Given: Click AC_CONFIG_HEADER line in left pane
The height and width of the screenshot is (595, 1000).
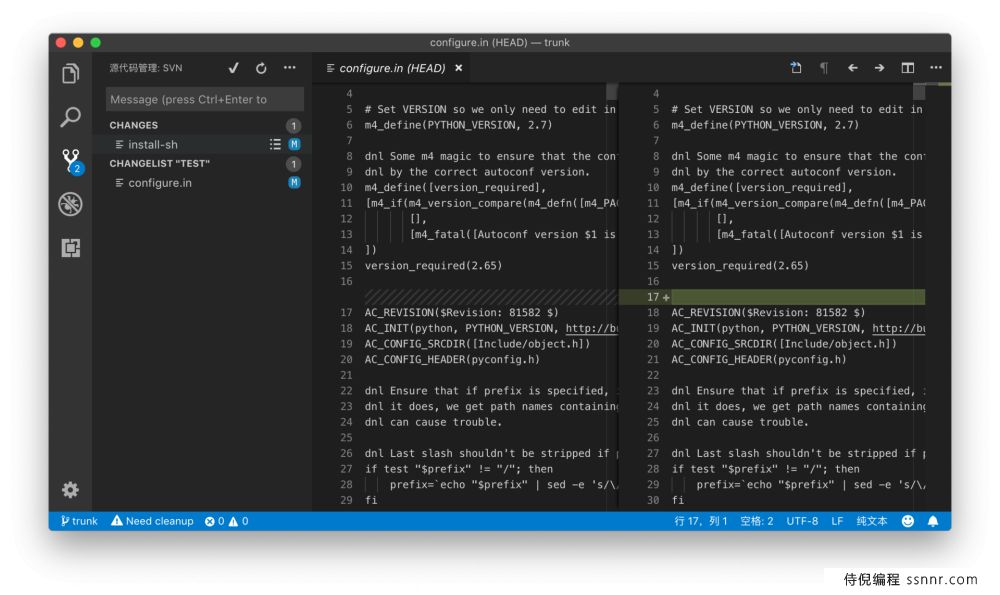Looking at the screenshot, I should [452, 360].
